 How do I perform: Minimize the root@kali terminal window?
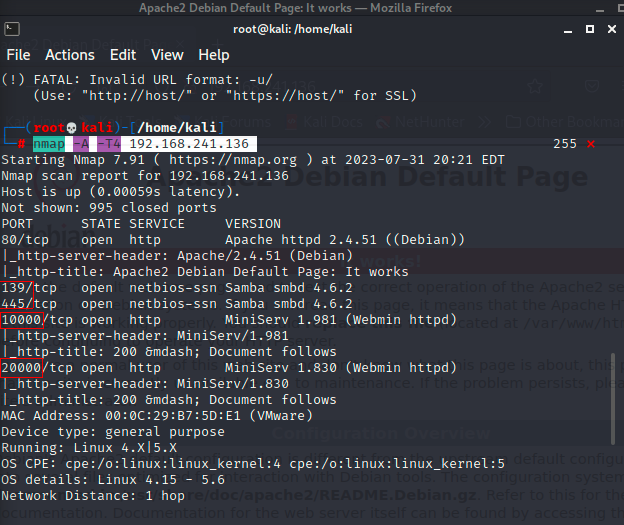(x=568, y=30)
